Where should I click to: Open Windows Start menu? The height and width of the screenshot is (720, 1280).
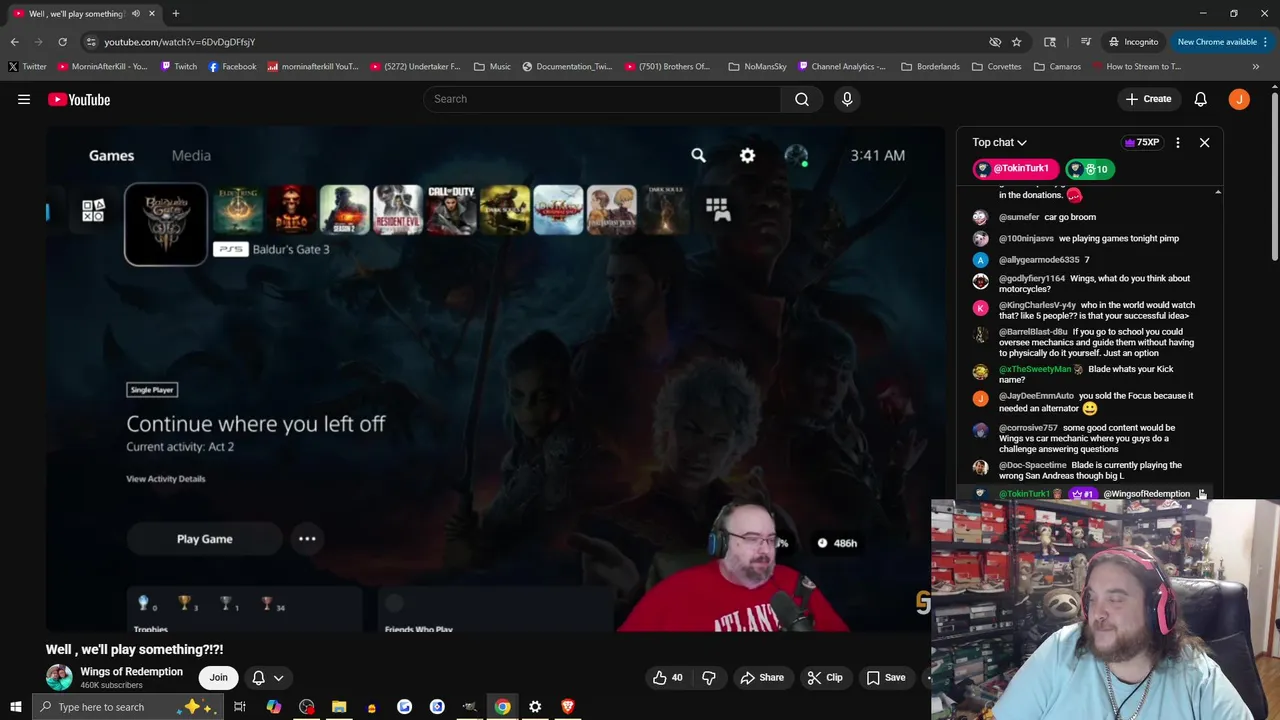pyautogui.click(x=15, y=707)
